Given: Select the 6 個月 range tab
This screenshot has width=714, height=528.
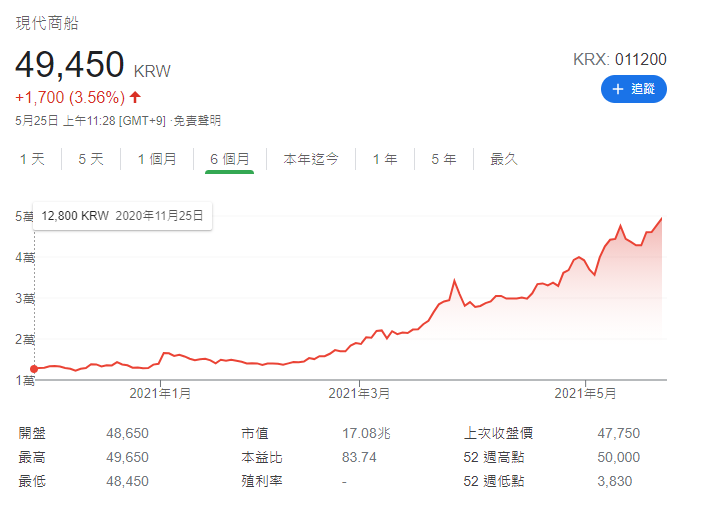Looking at the screenshot, I should click(x=230, y=159).
